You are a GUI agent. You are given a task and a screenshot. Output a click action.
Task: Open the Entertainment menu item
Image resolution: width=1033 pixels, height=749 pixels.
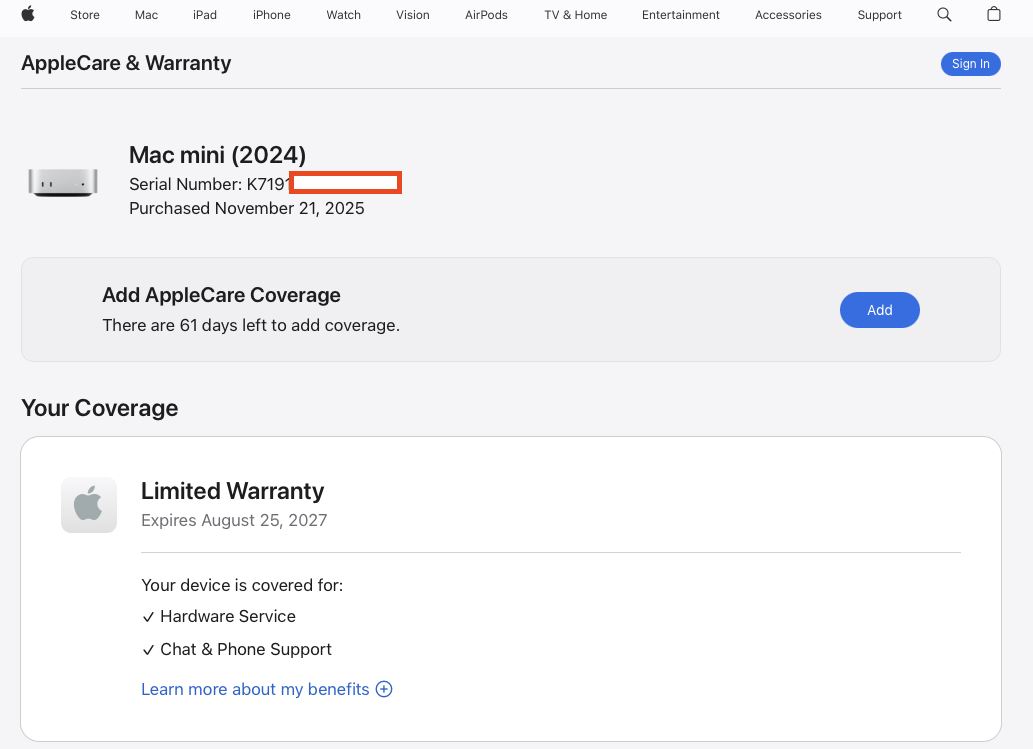(681, 14)
